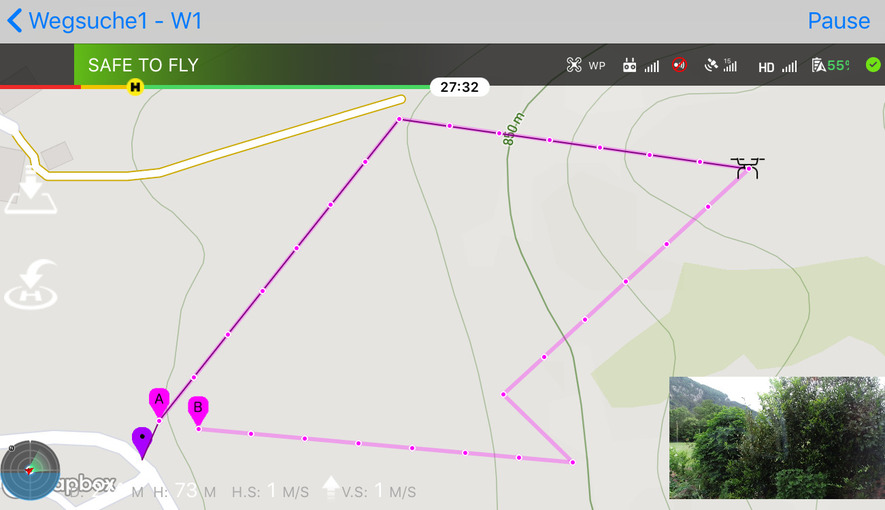Screen dimensions: 885x510
Task: Tap the SAFE TO FLY status banner
Action: click(x=143, y=65)
